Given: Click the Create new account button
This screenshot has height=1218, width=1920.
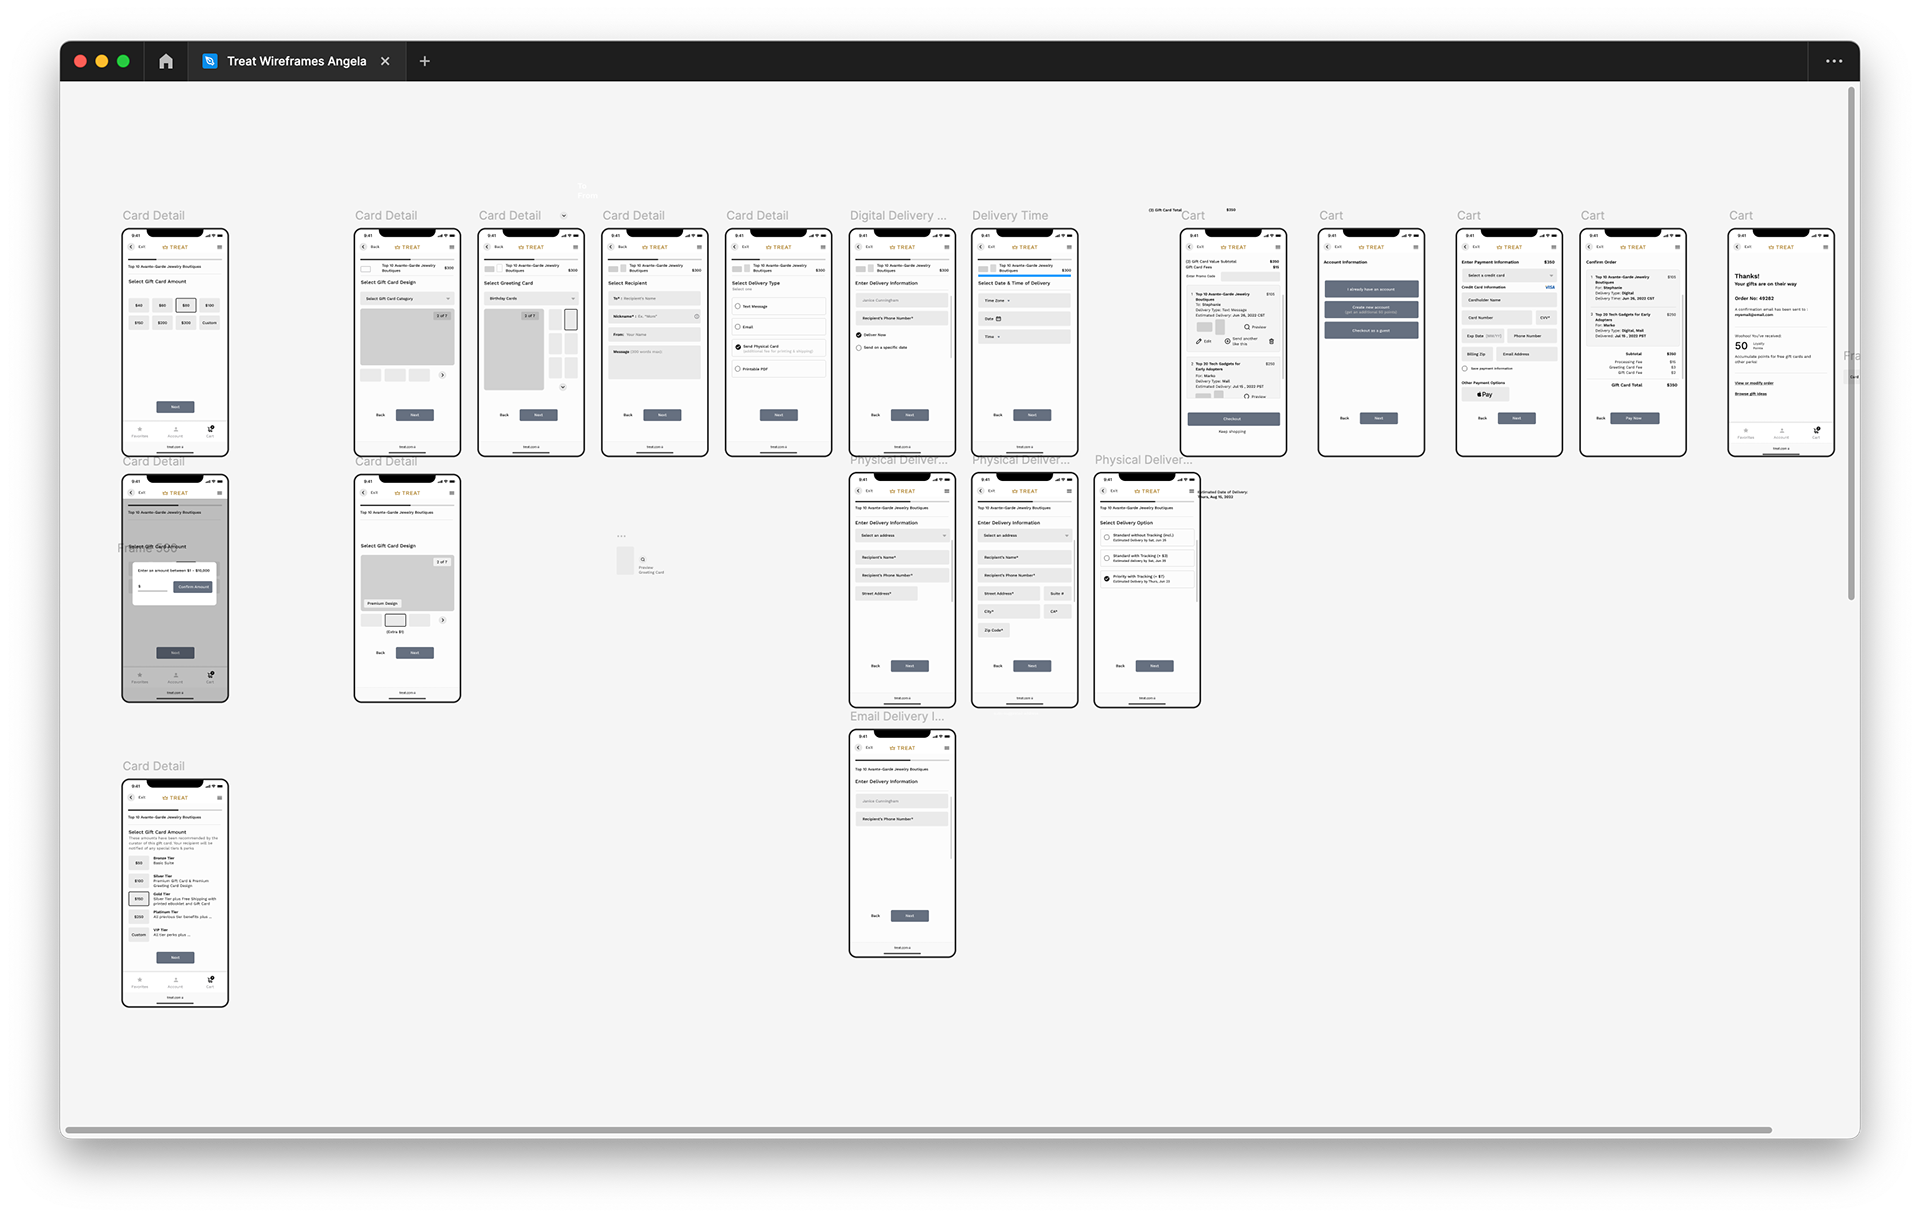Looking at the screenshot, I should coord(1371,309).
